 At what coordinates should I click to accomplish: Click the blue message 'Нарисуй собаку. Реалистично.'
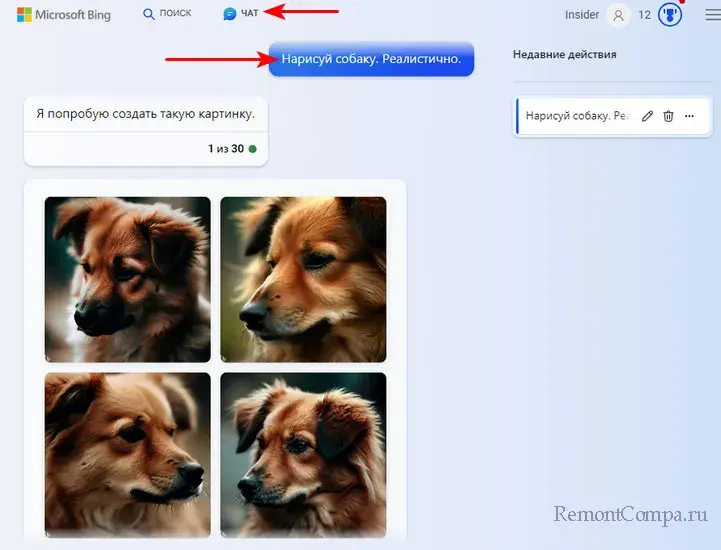coord(371,59)
